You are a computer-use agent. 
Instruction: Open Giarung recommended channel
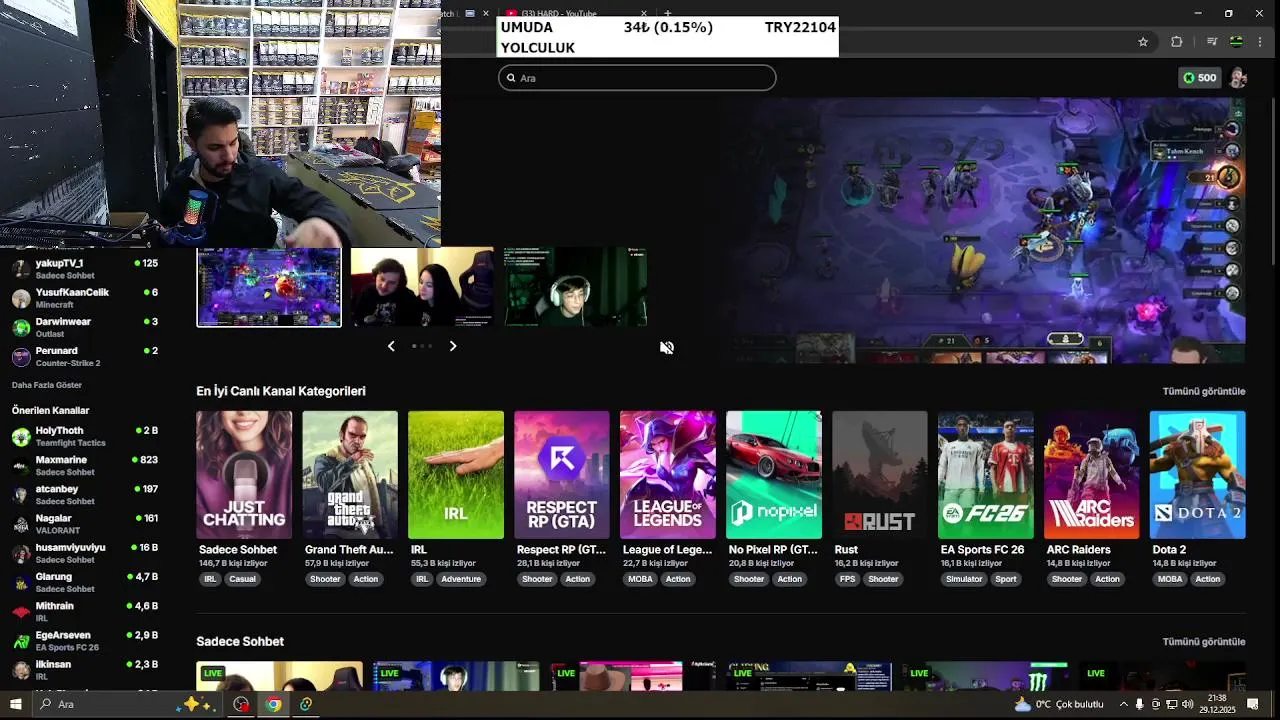(x=85, y=582)
